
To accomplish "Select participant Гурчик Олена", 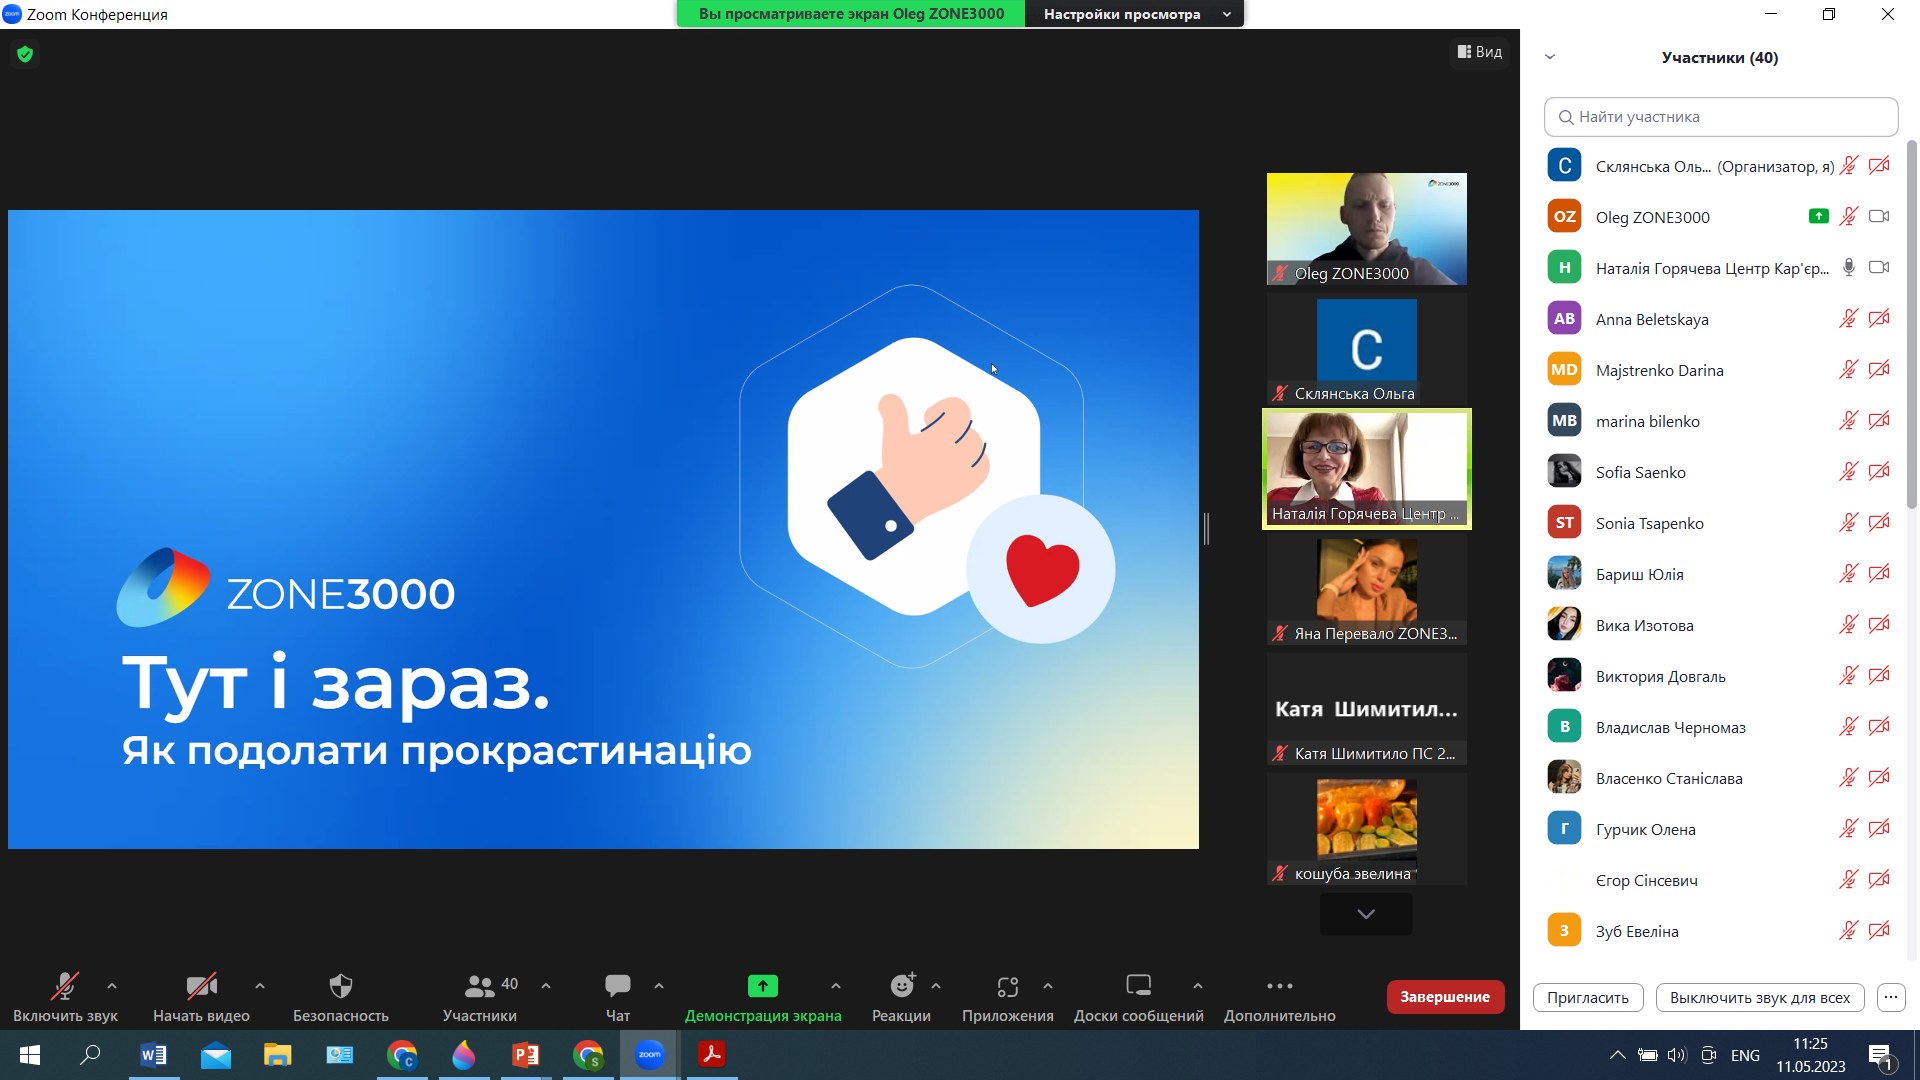I will point(1719,829).
